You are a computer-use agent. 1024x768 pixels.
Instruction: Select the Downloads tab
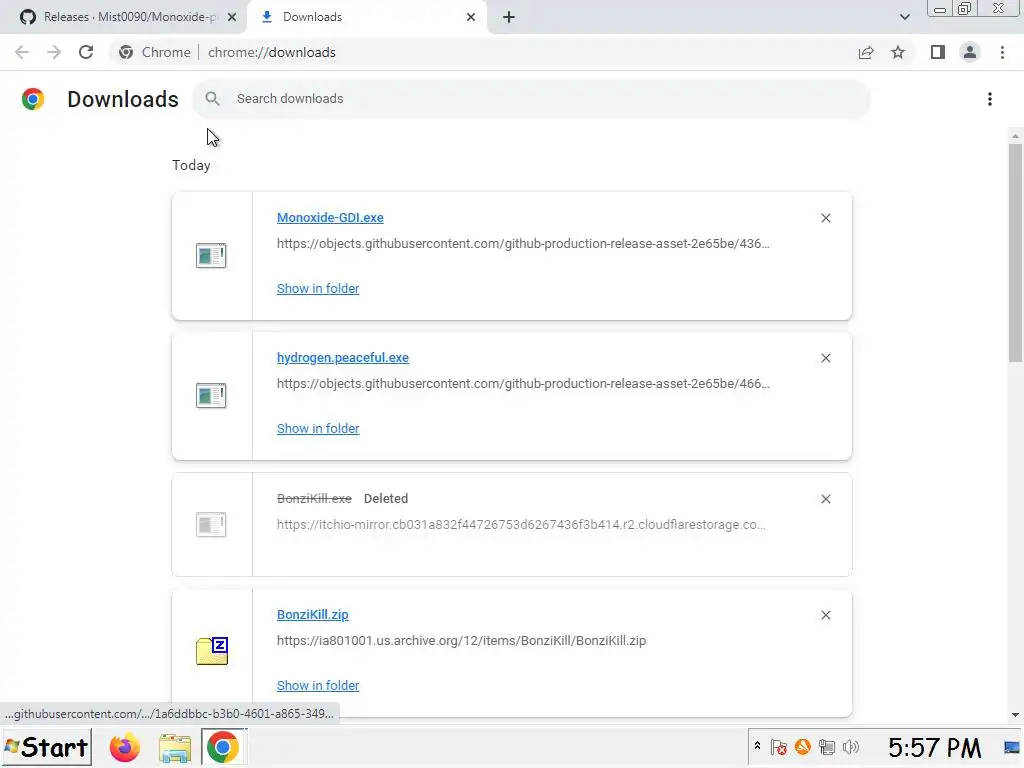click(x=366, y=17)
